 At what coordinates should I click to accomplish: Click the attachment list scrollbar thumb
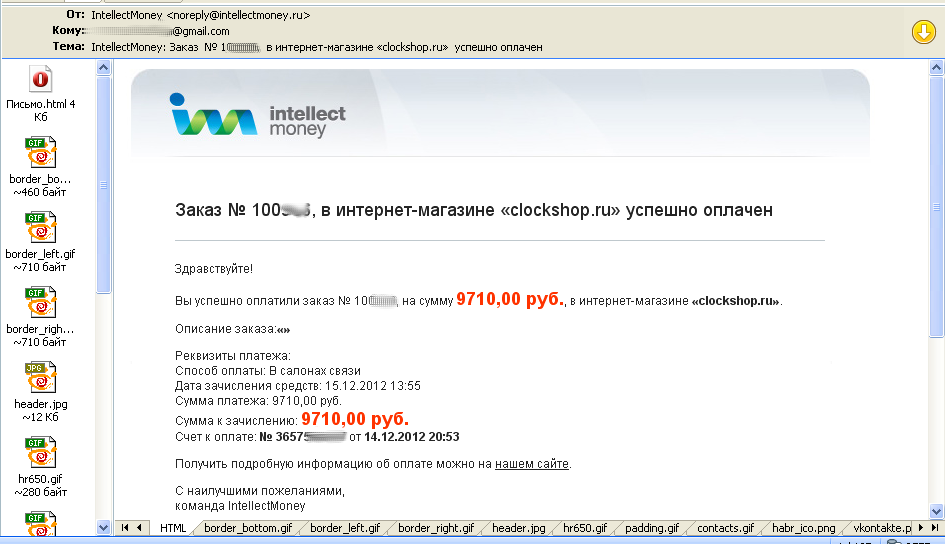tap(103, 184)
